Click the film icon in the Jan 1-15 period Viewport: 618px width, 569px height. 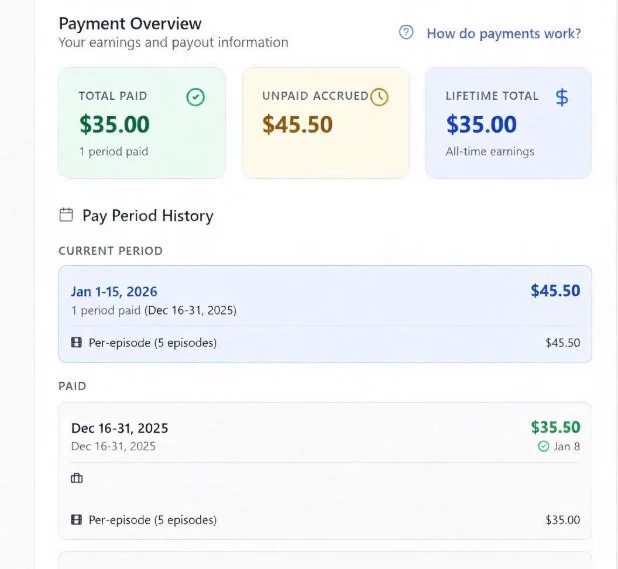tap(76, 342)
